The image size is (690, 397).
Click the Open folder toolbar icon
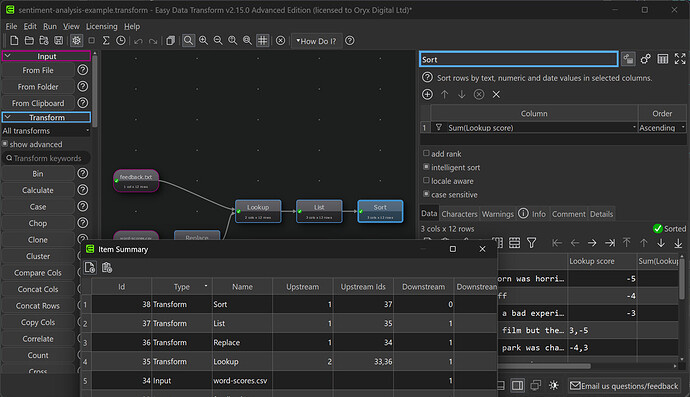pos(29,41)
